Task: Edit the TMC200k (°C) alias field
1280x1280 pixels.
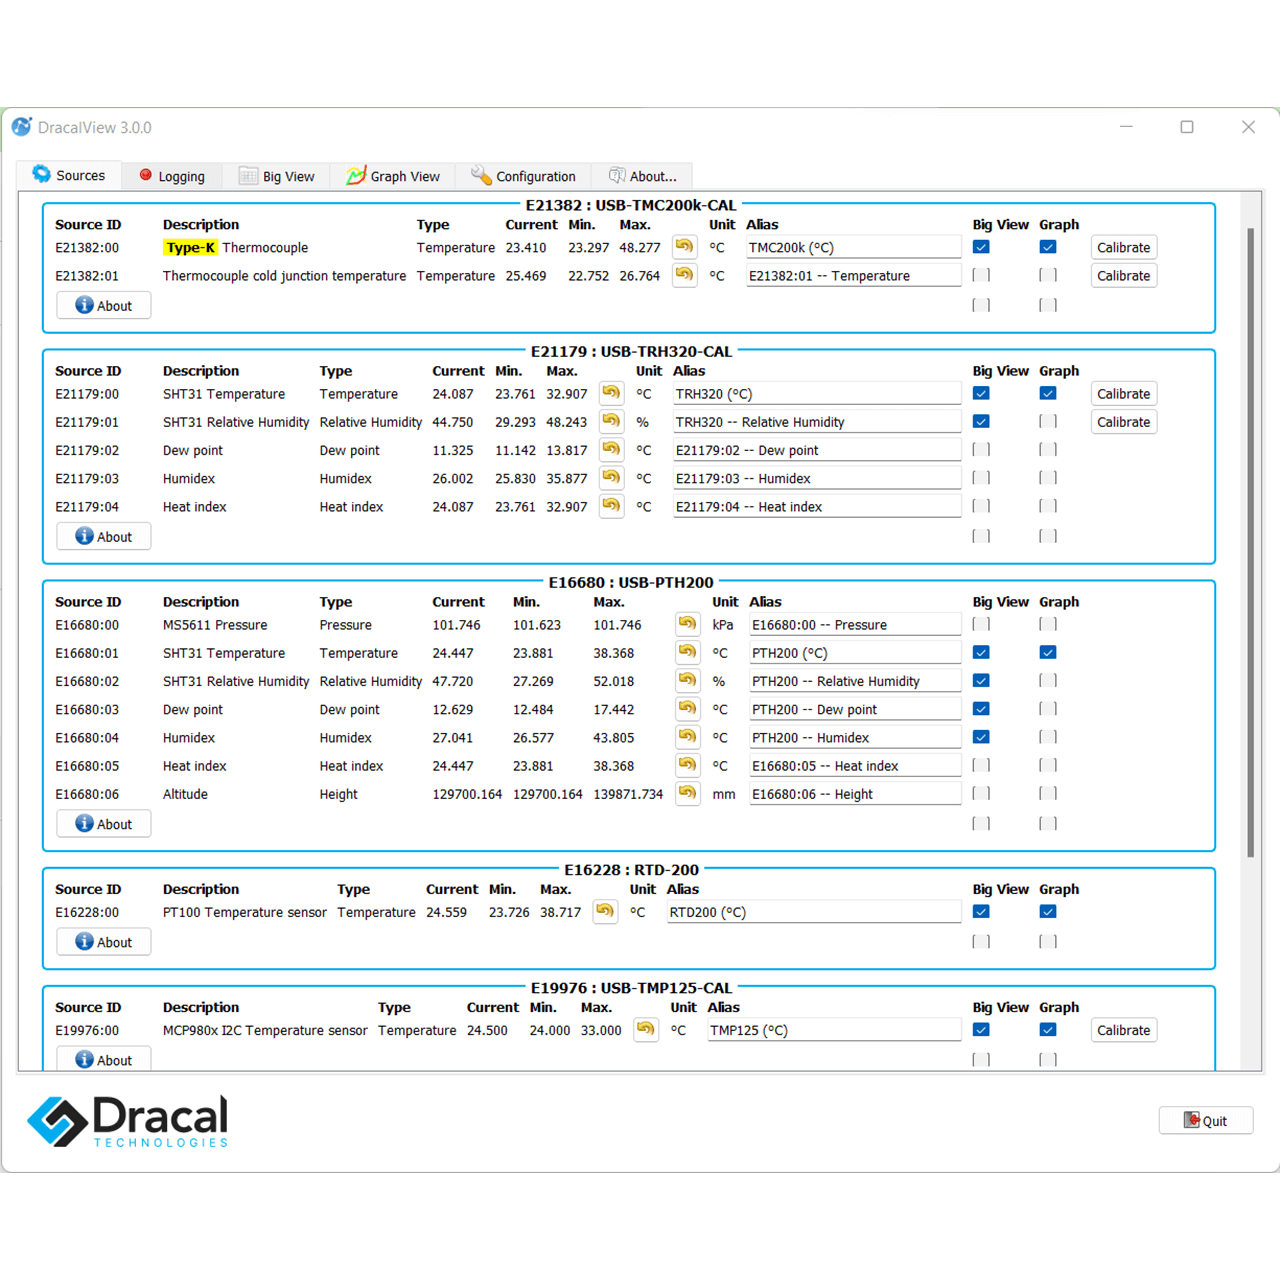Action: (x=854, y=247)
